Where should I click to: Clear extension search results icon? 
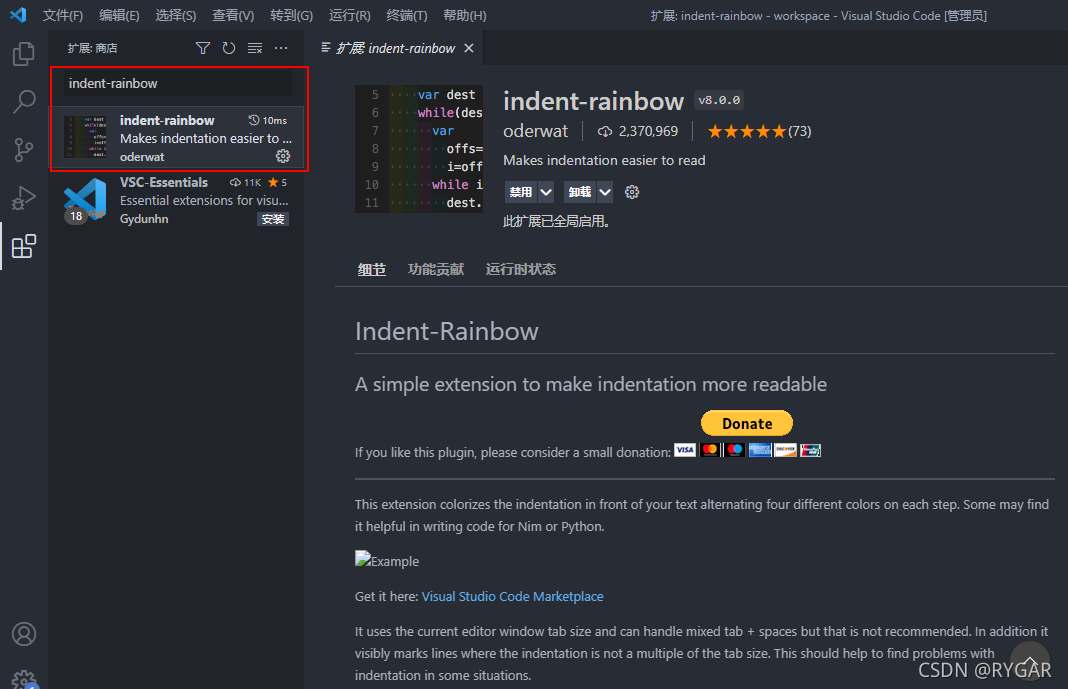click(x=255, y=48)
